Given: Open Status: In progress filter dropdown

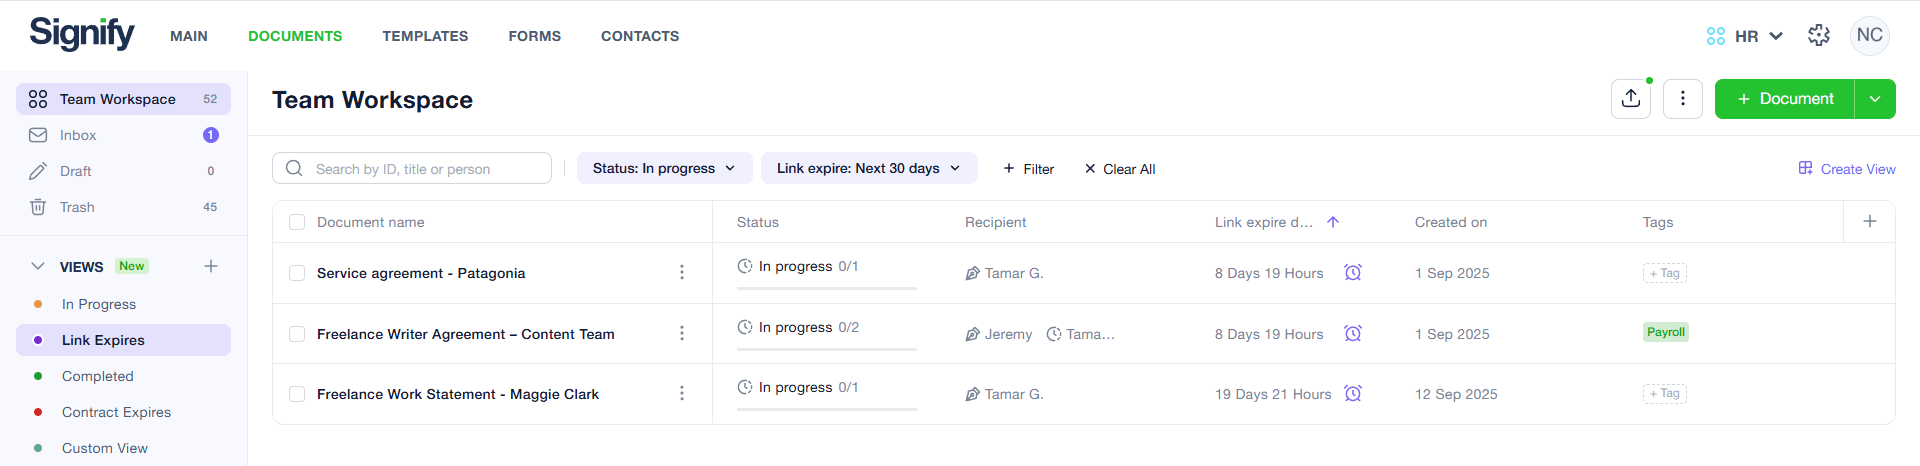Looking at the screenshot, I should [x=664, y=168].
